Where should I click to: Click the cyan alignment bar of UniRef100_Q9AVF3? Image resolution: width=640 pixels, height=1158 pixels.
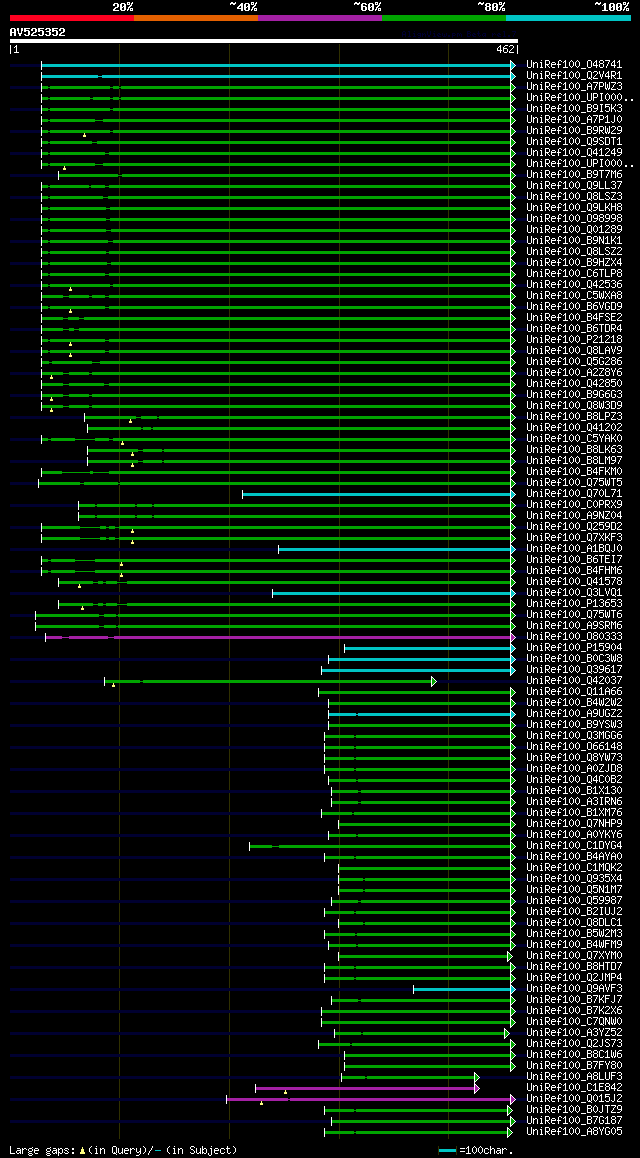click(x=464, y=989)
